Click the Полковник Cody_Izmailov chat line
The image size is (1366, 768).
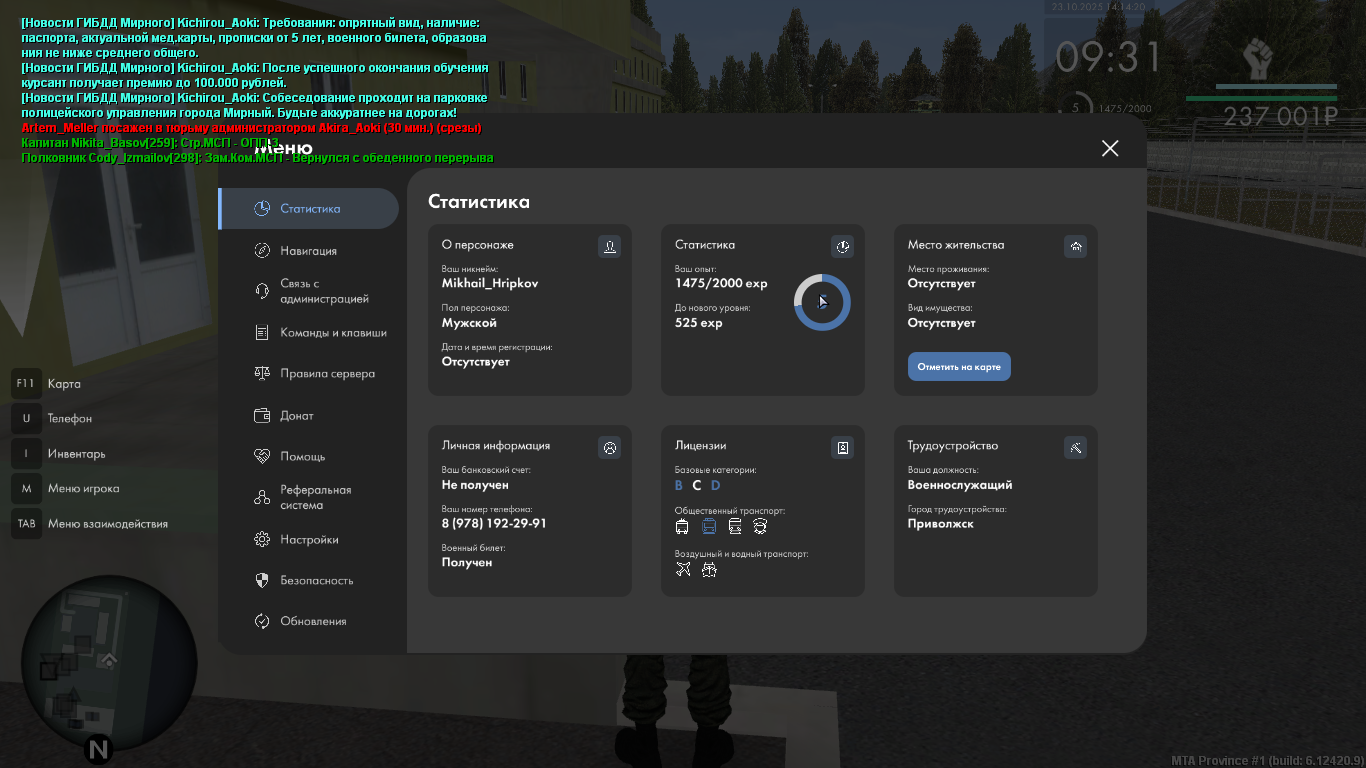[257, 158]
